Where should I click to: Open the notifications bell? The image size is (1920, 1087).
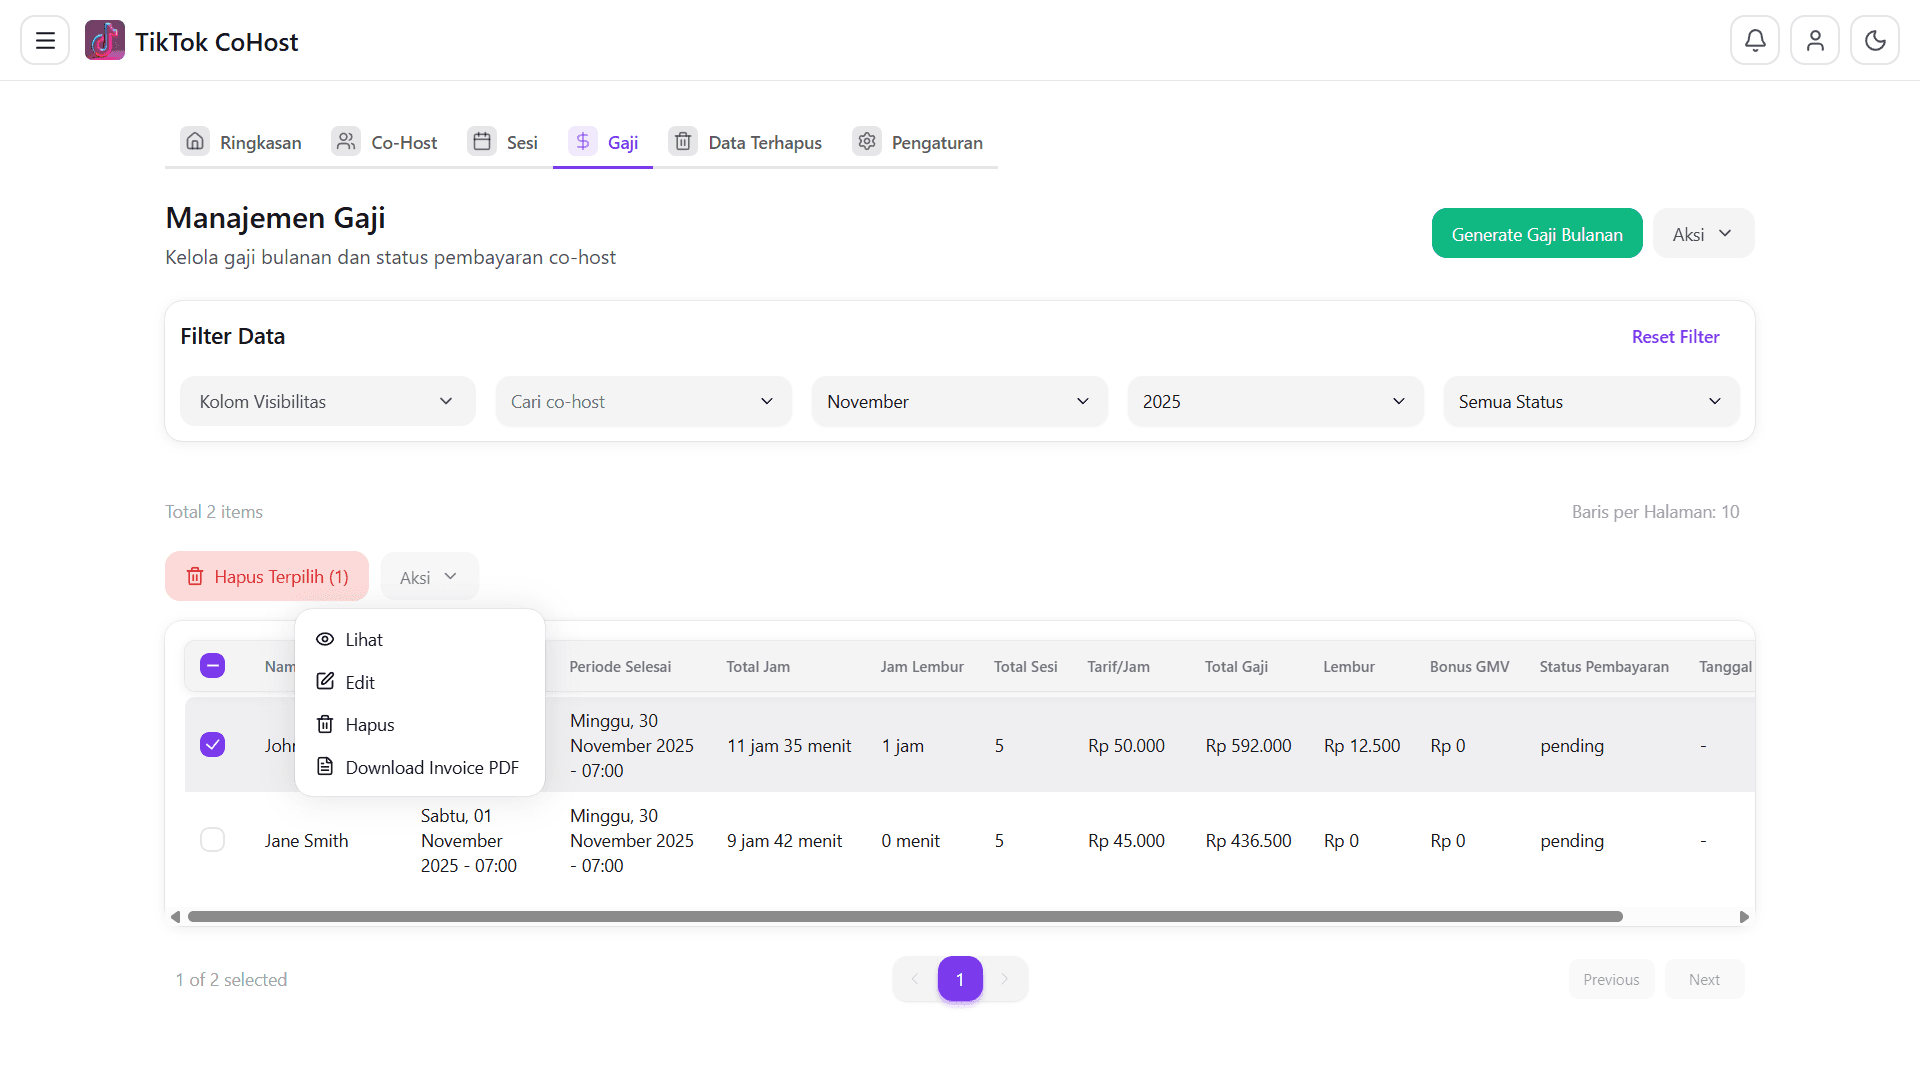1755,40
